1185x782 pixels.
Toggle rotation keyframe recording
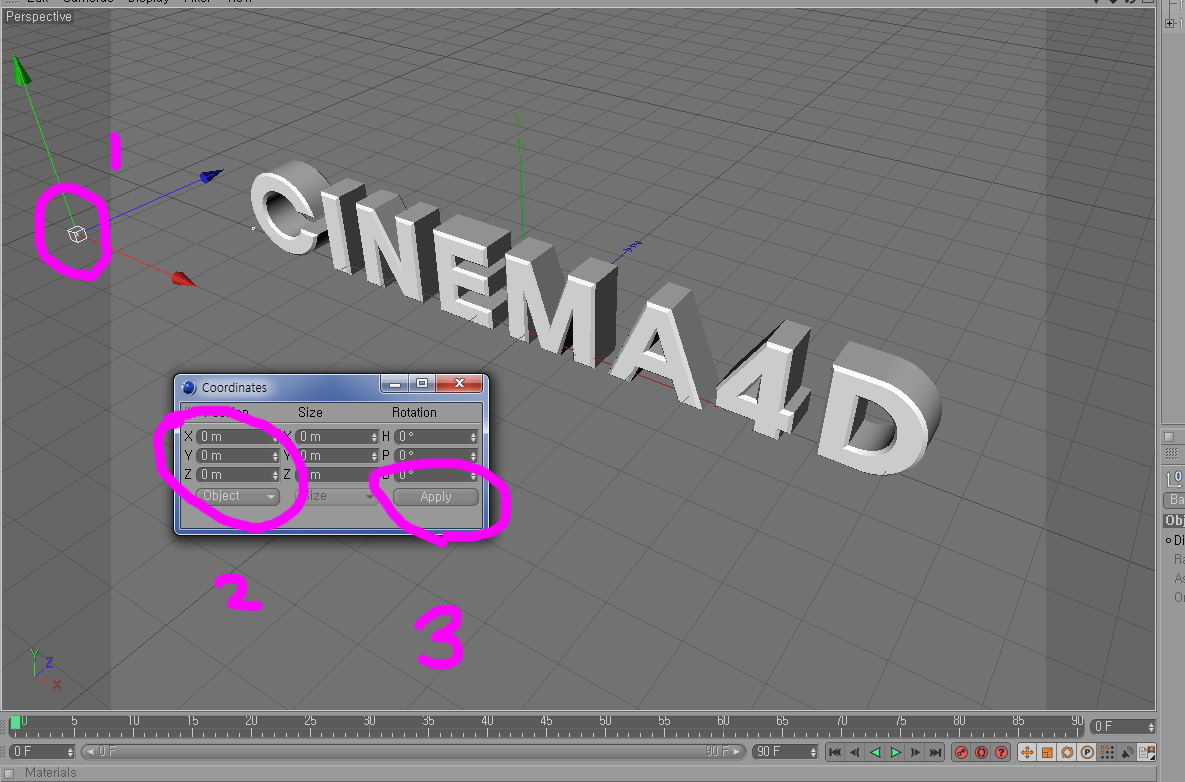tap(1067, 753)
